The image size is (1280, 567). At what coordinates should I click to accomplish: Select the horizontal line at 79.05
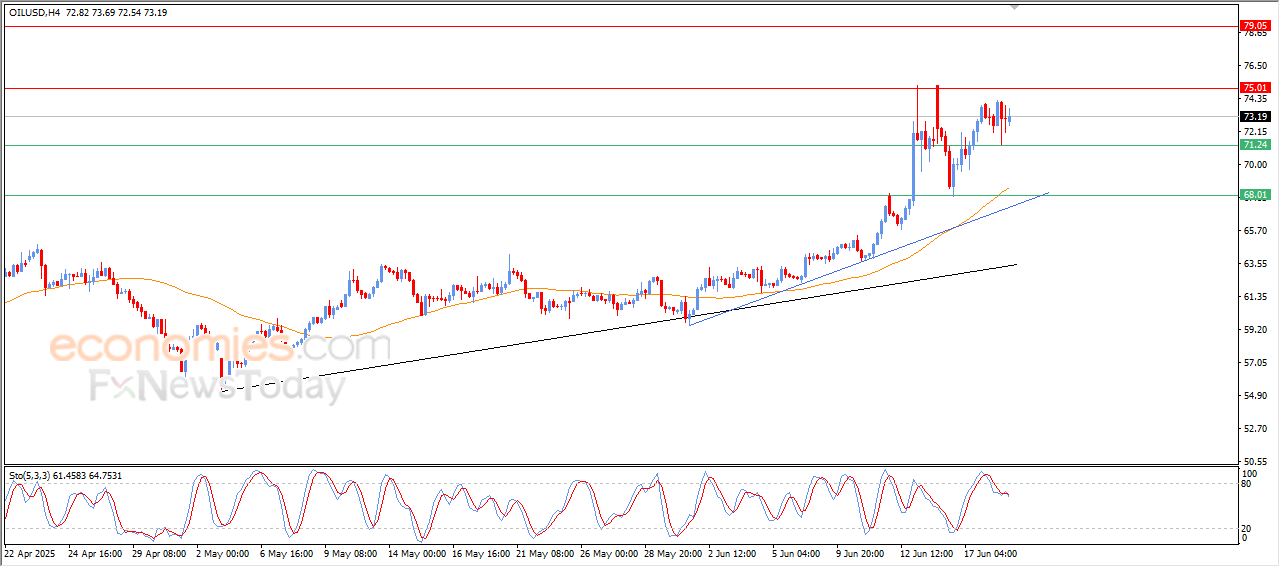click(x=620, y=26)
